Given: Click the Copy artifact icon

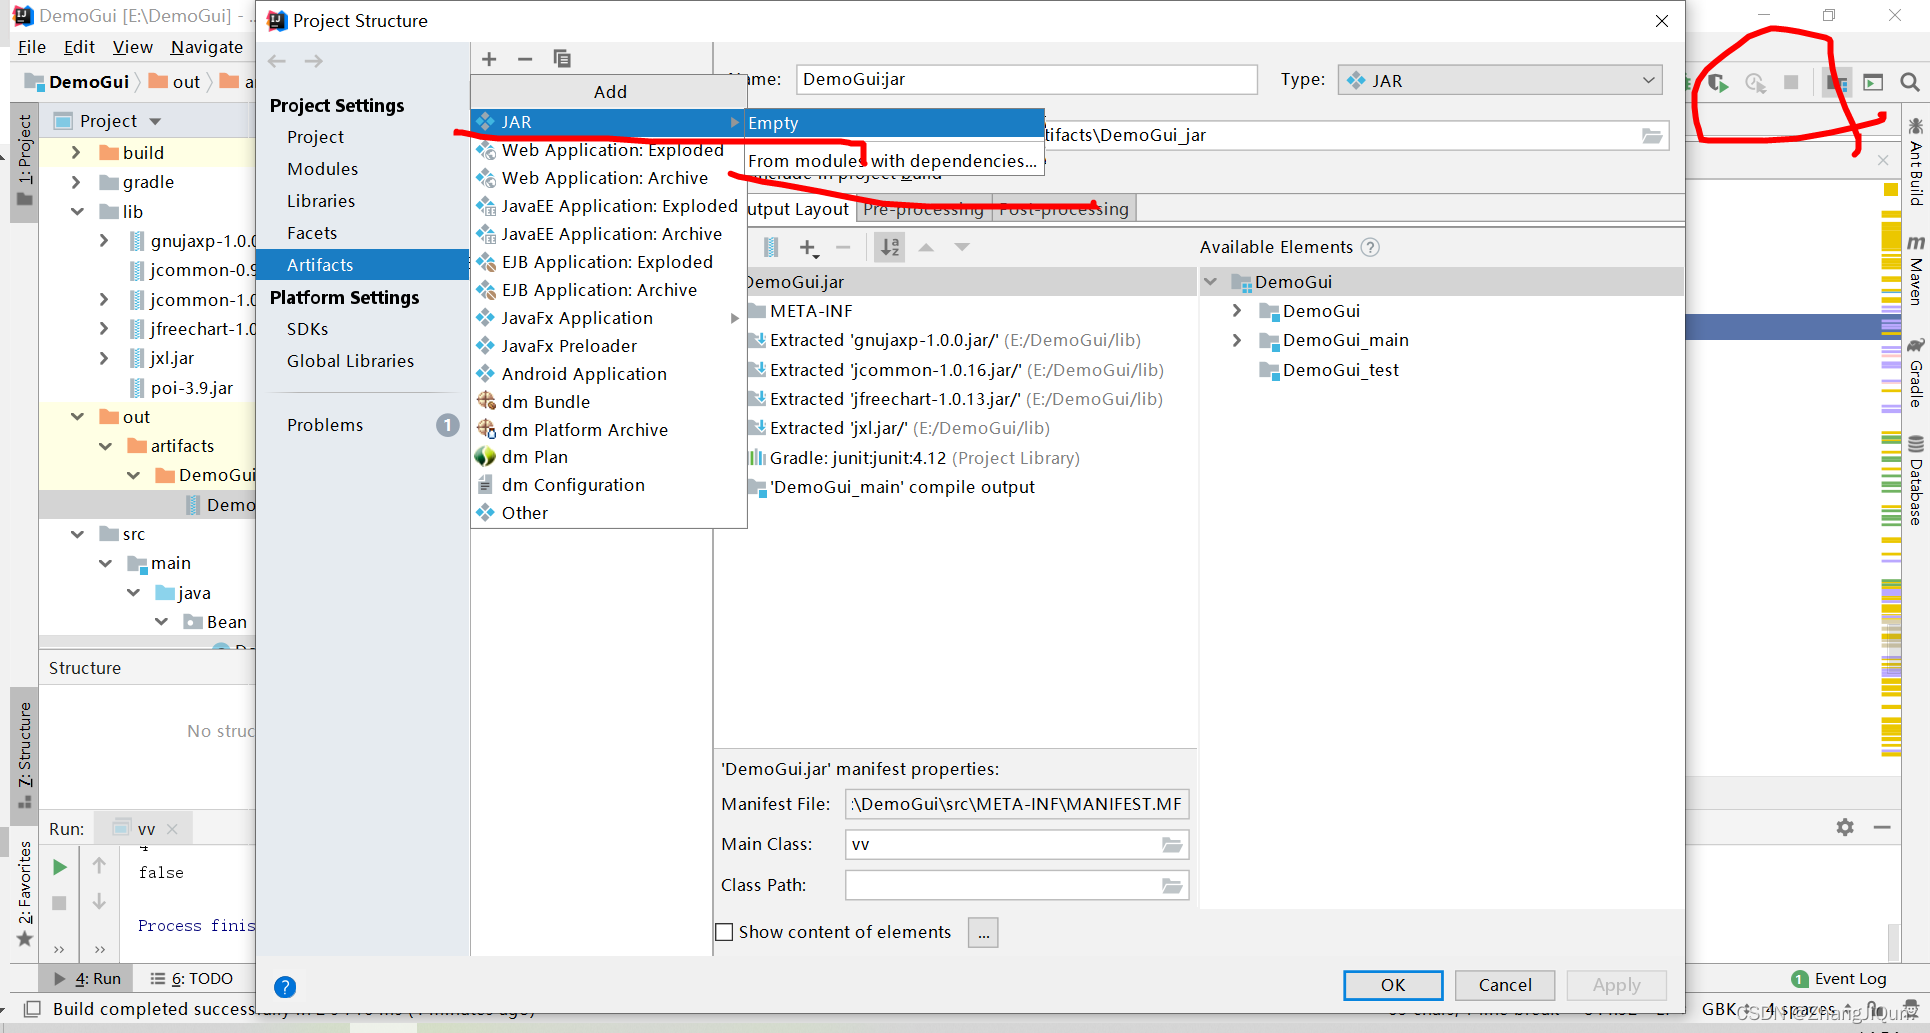Looking at the screenshot, I should [562, 59].
